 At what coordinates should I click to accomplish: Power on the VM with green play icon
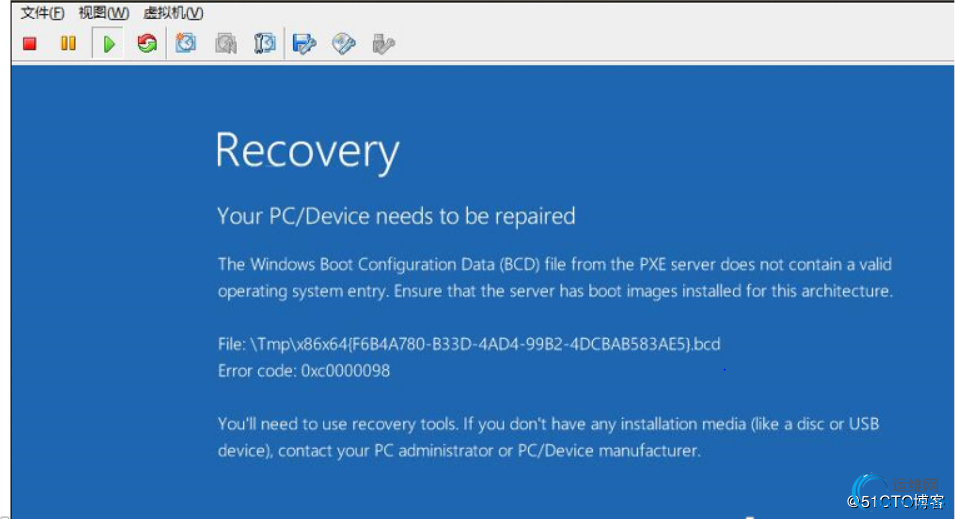pos(108,44)
